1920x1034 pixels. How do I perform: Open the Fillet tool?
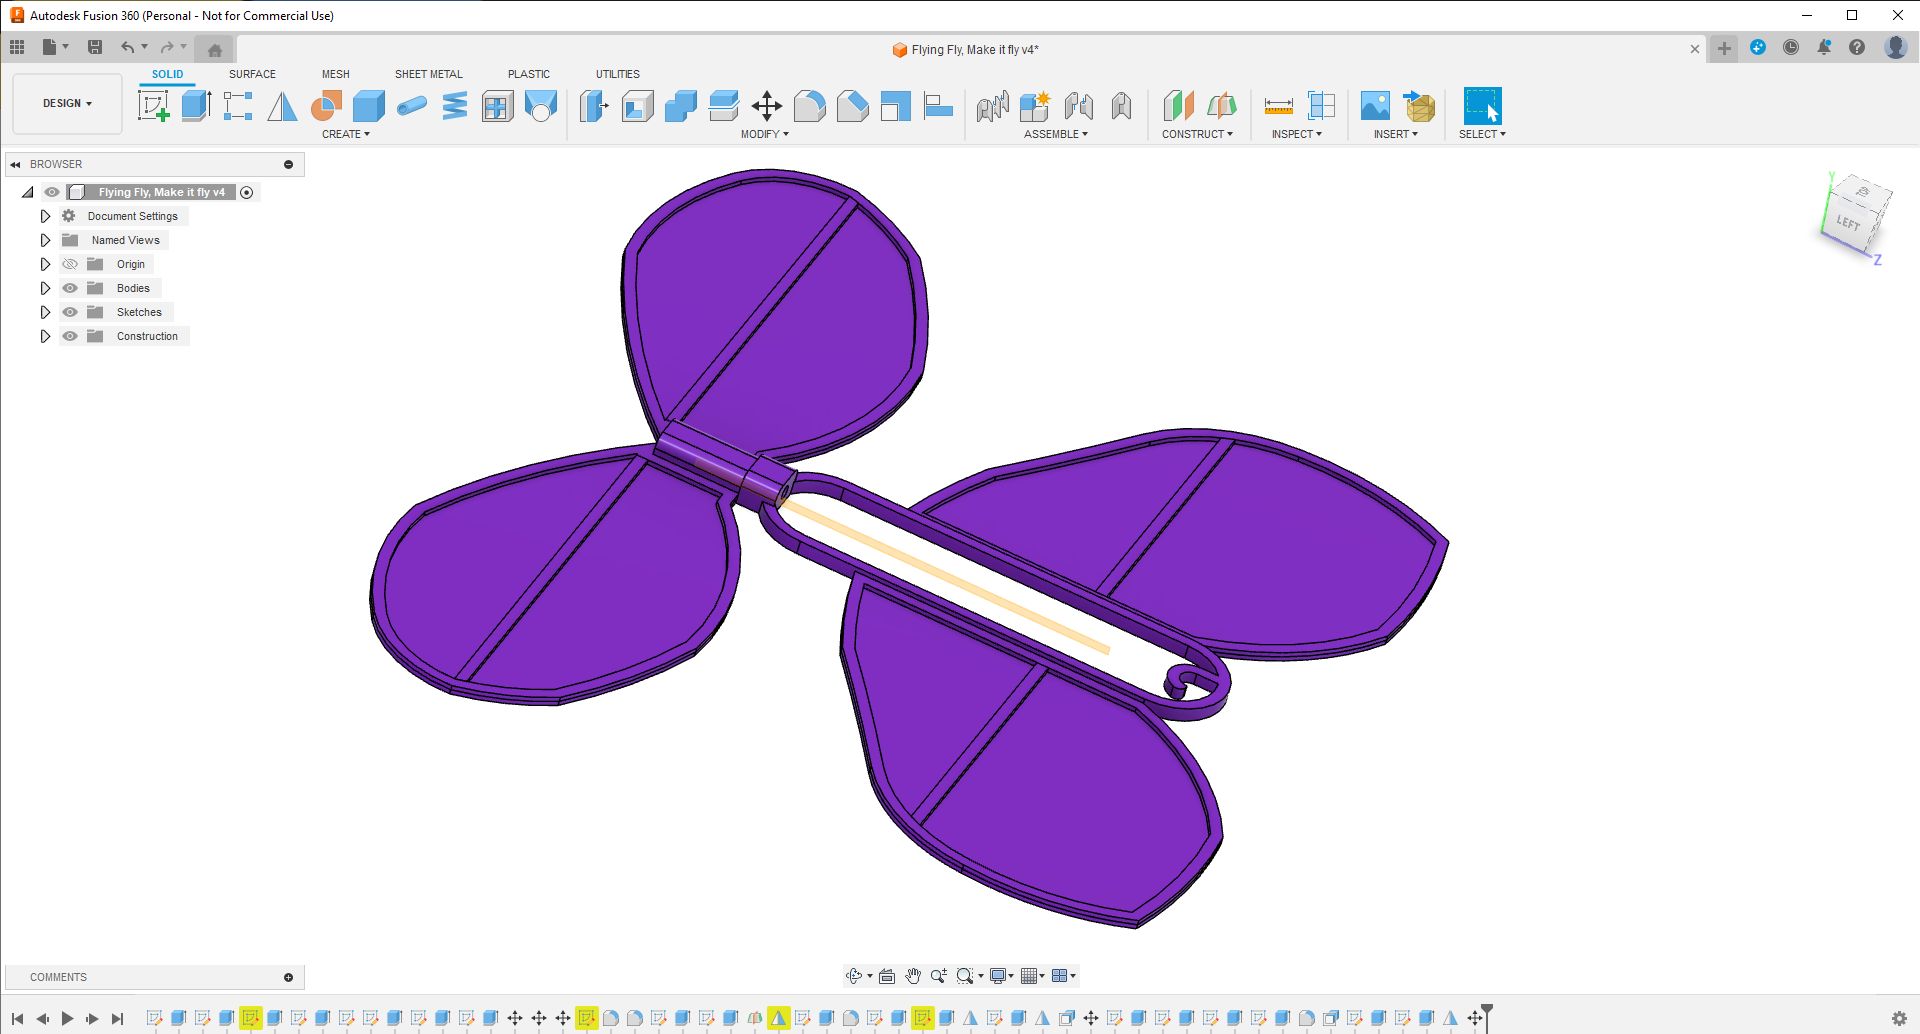(809, 106)
